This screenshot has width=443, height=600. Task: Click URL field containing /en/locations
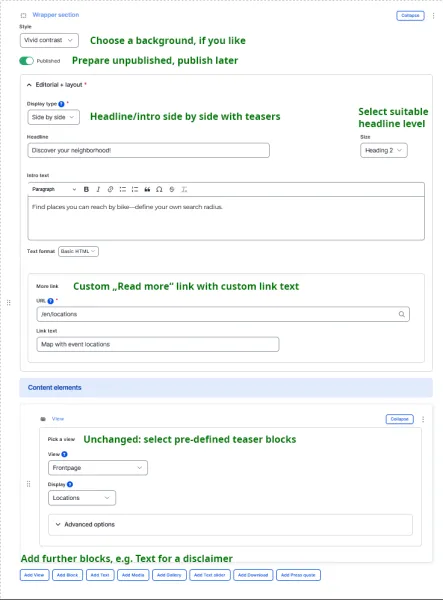click(223, 314)
